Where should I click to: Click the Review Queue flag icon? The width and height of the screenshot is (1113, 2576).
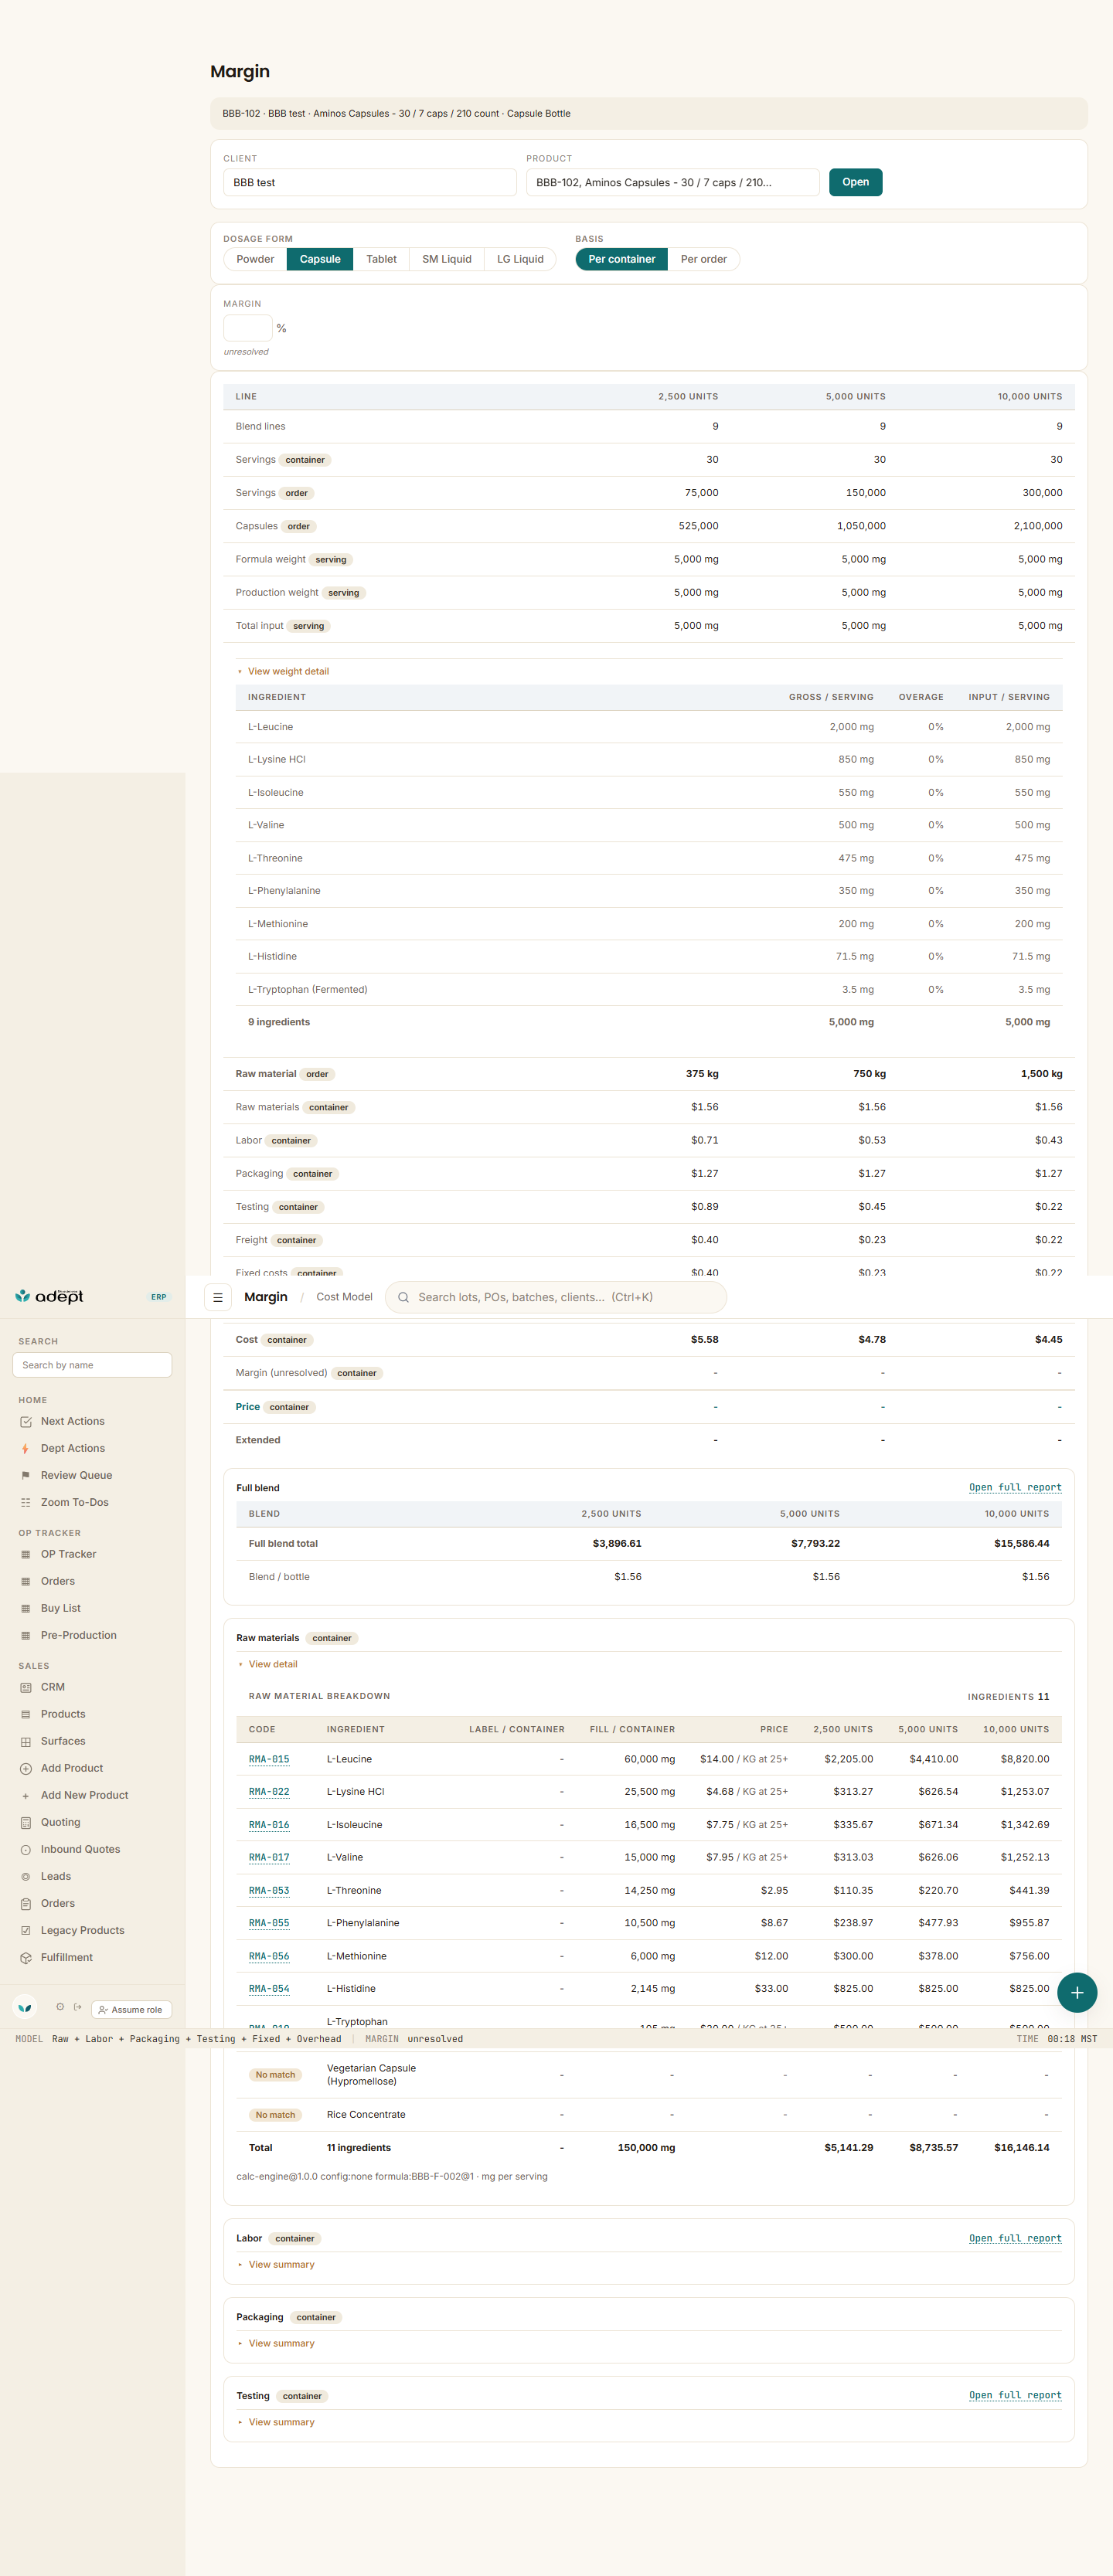tap(26, 1475)
